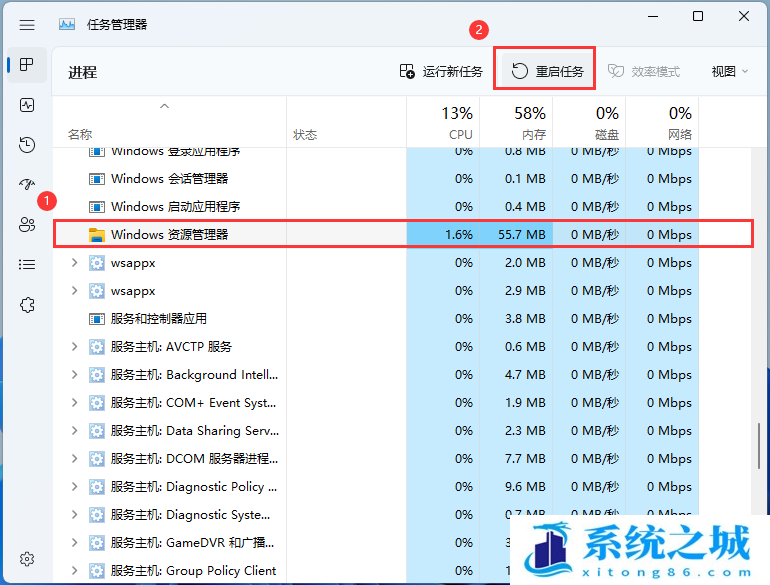Select the Processes sidebar icon
This screenshot has width=770, height=585.
point(27,65)
